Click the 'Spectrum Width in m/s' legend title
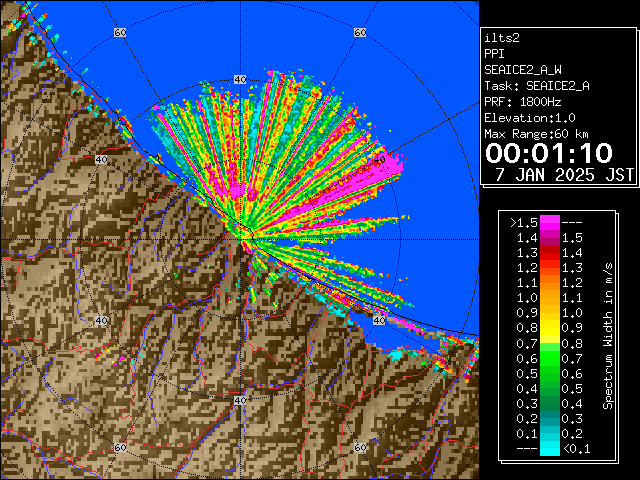The image size is (640, 480). tap(608, 336)
